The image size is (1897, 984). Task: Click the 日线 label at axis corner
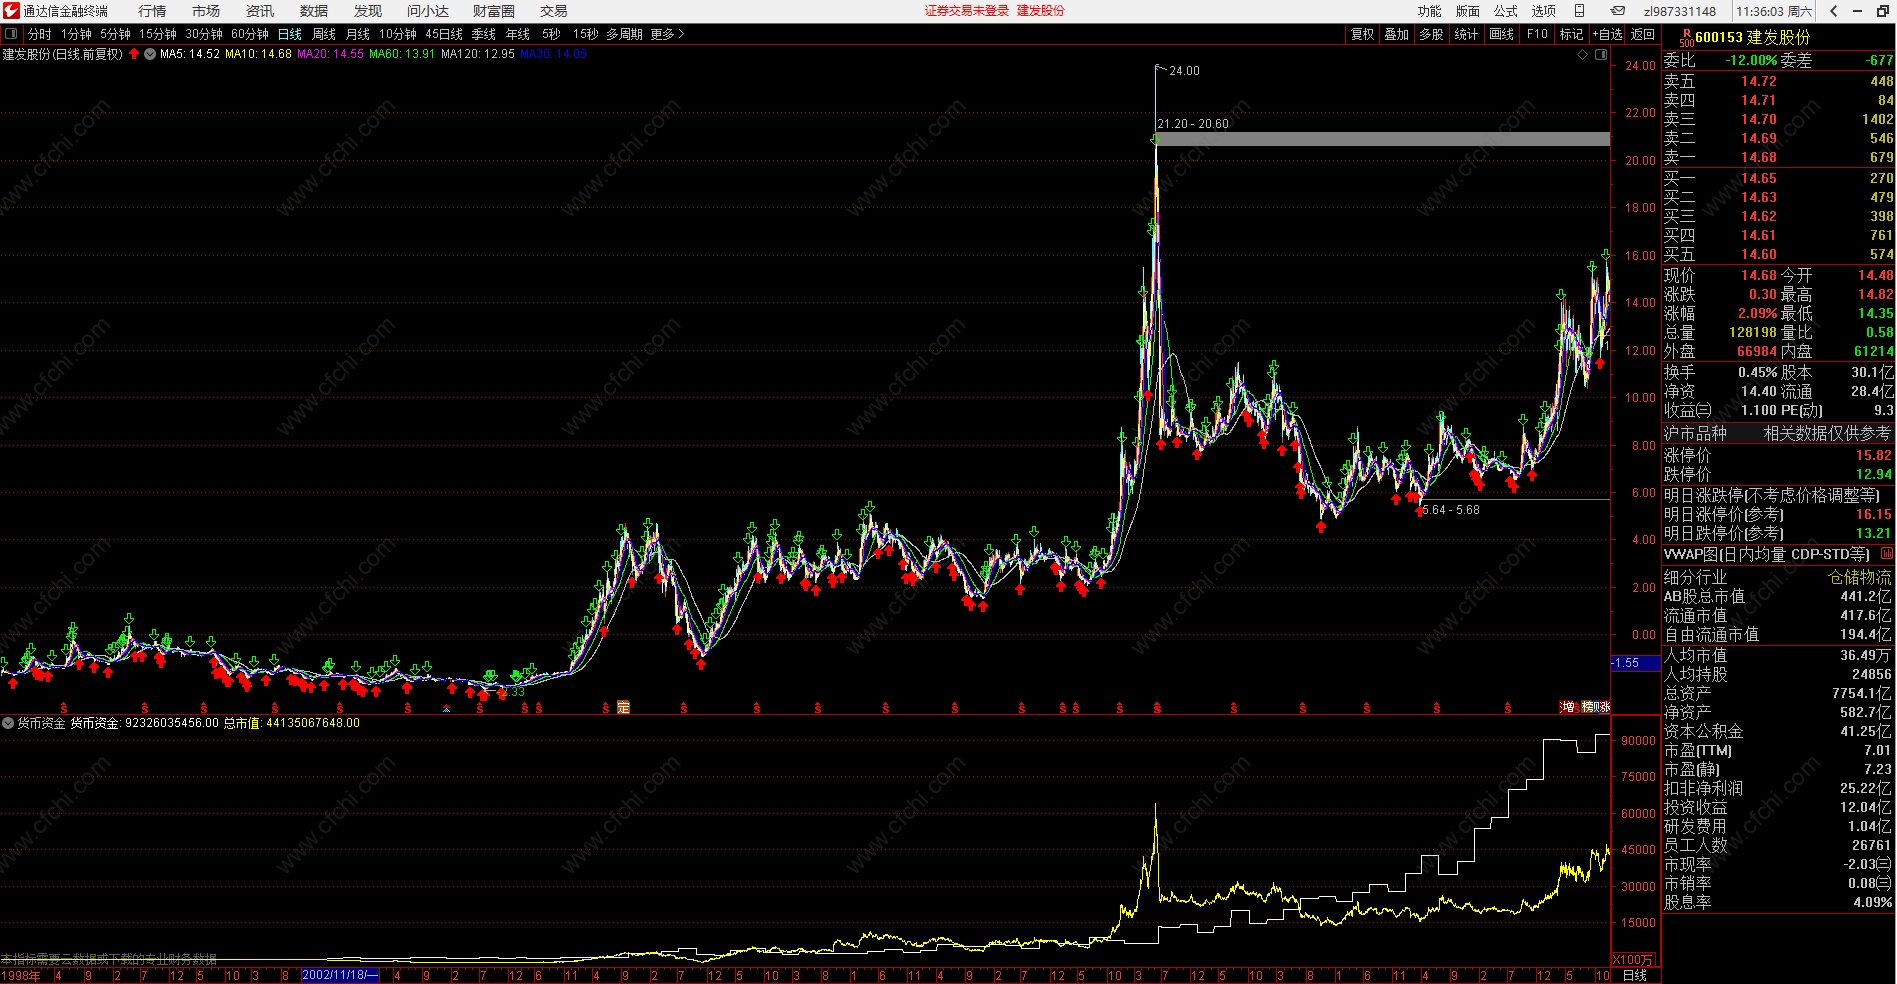1635,975
